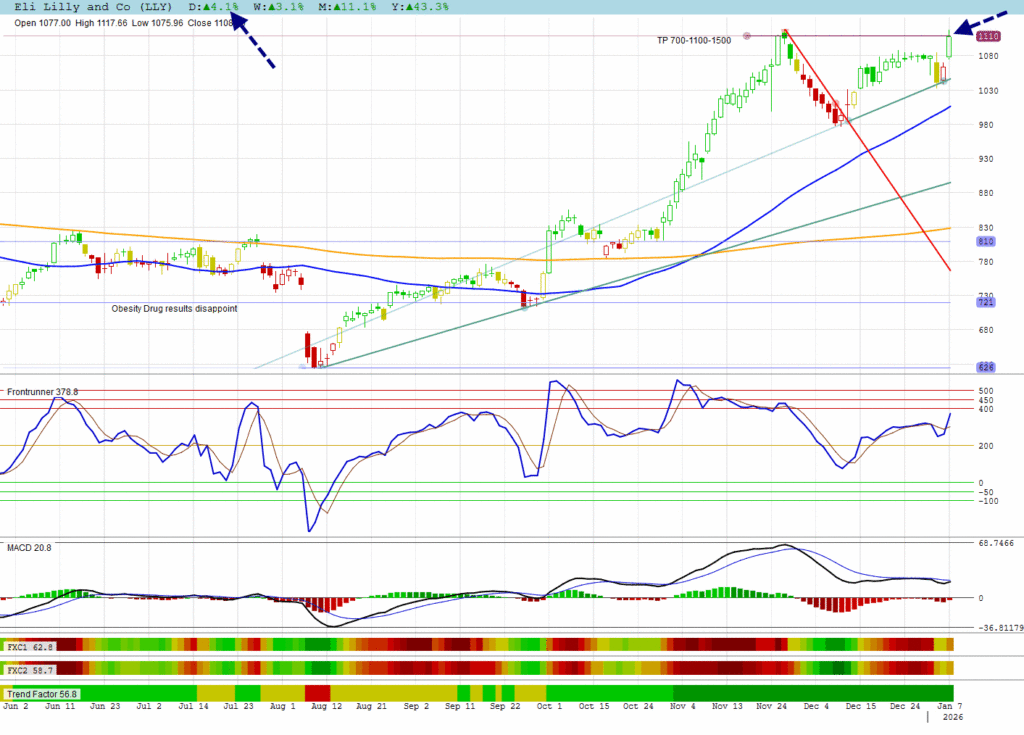Select the 1110 price tag on the axis
This screenshot has width=1024, height=735.
988,36
